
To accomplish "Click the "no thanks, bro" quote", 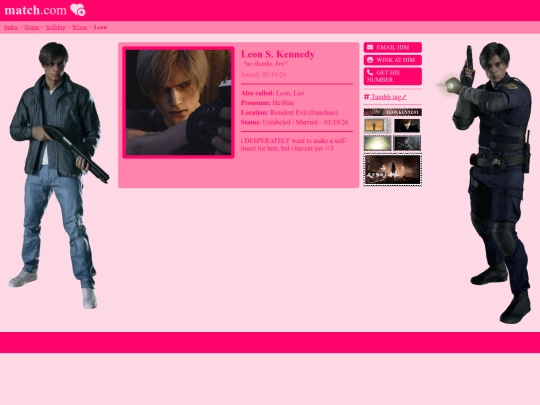I will click(x=266, y=64).
